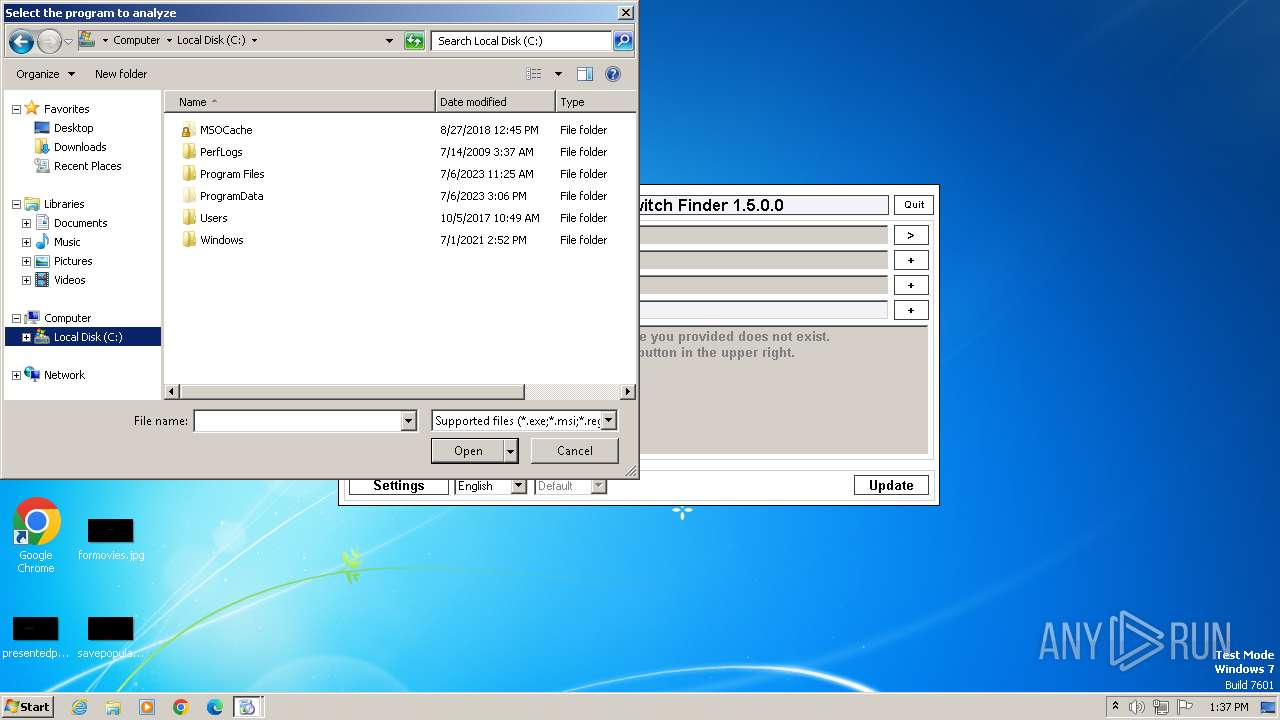Open Downloads in Favorites

click(x=79, y=147)
